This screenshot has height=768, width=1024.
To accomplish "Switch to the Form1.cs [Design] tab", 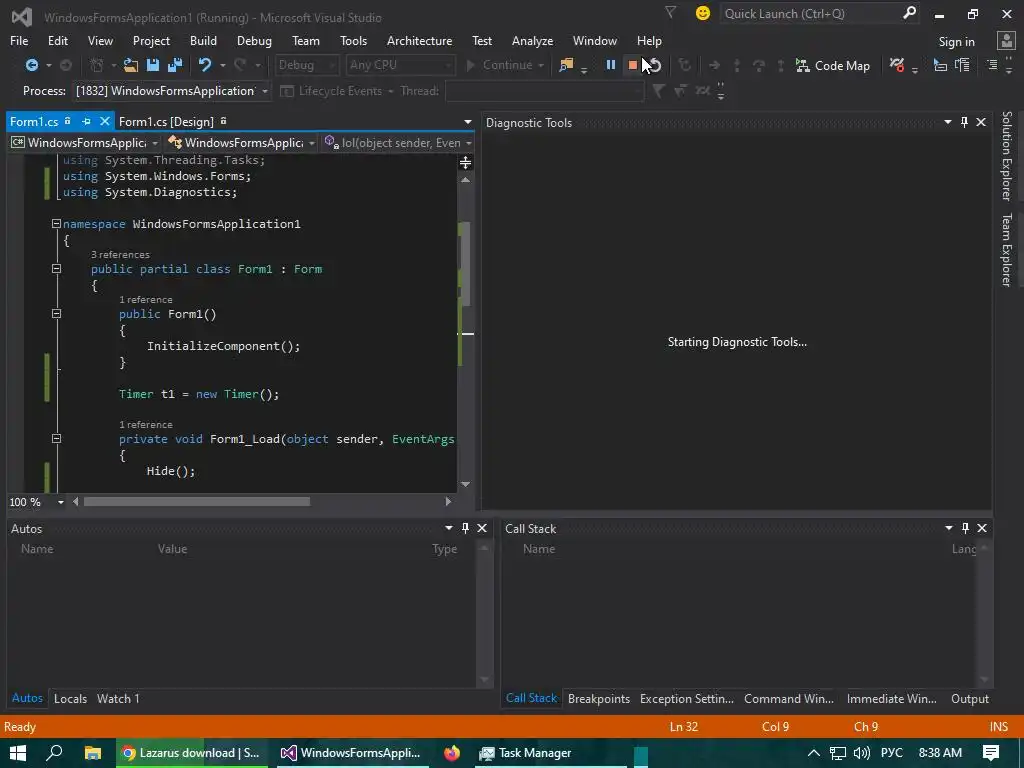I will point(166,121).
